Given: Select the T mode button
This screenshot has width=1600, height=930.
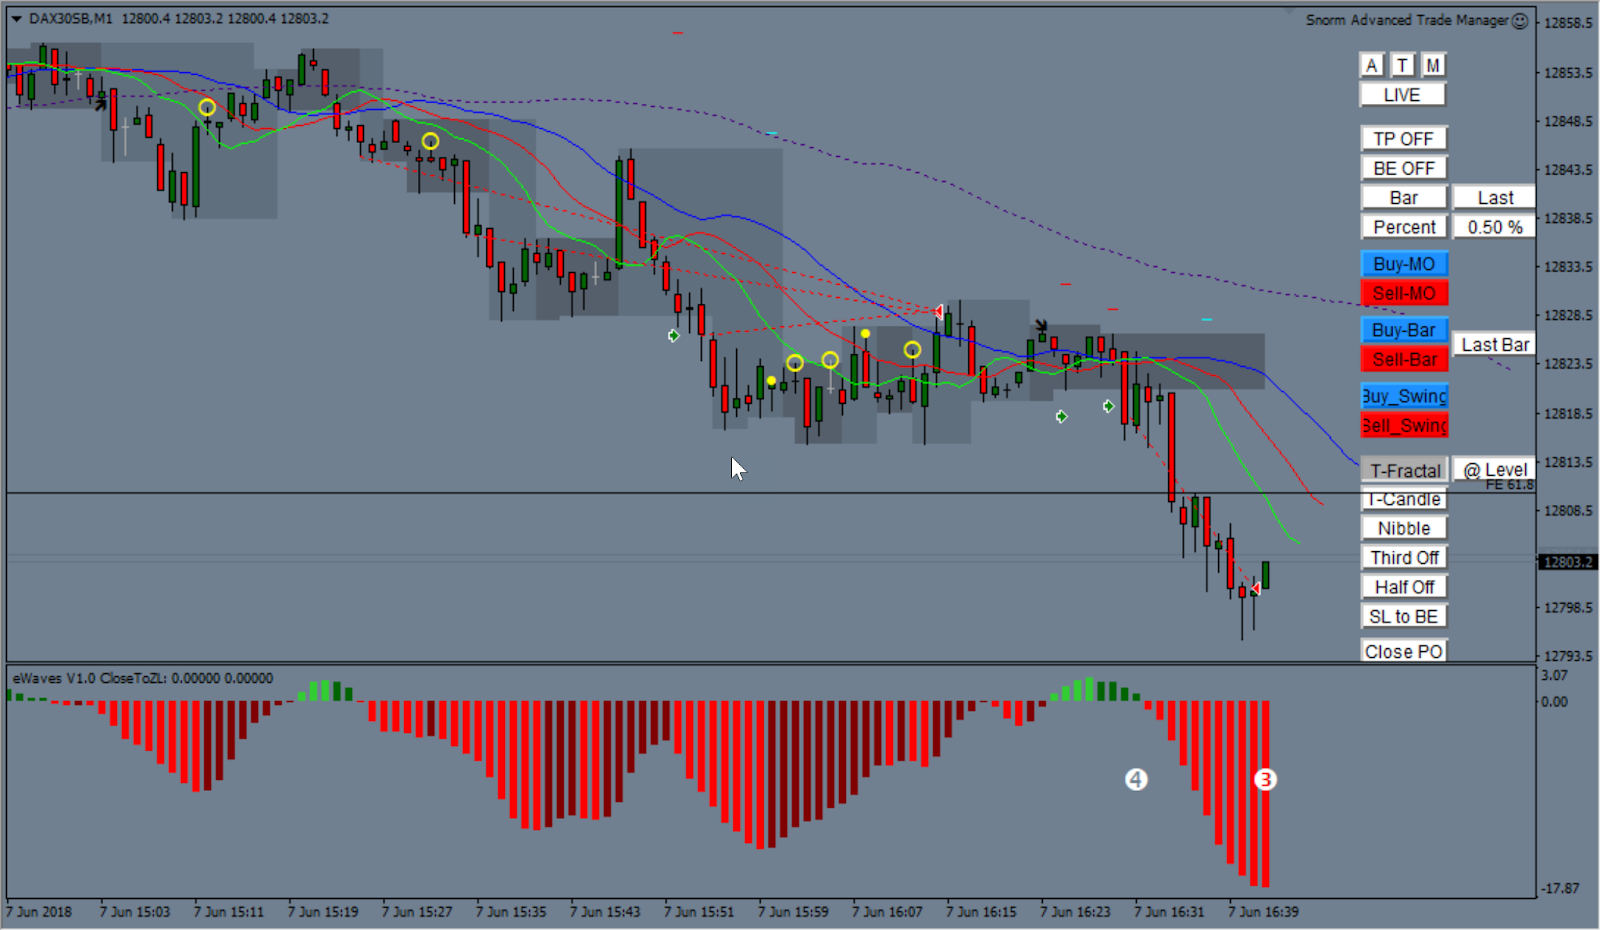Looking at the screenshot, I should (1402, 65).
